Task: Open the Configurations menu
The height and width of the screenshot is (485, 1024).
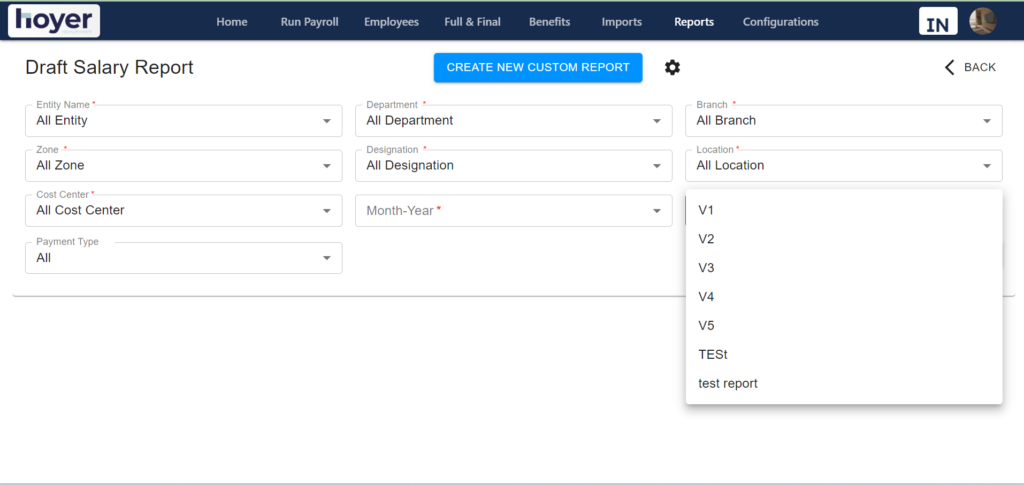Action: 780,22
